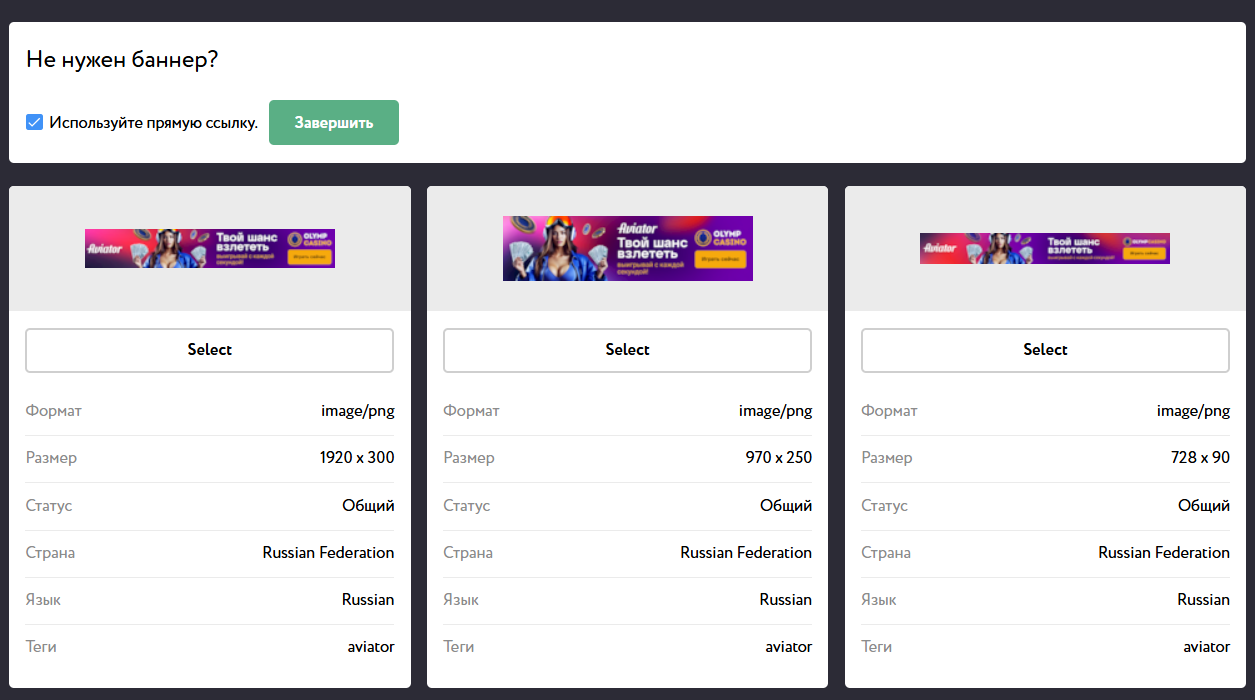
Task: Select the 1920 x 300 banner
Action: [209, 350]
